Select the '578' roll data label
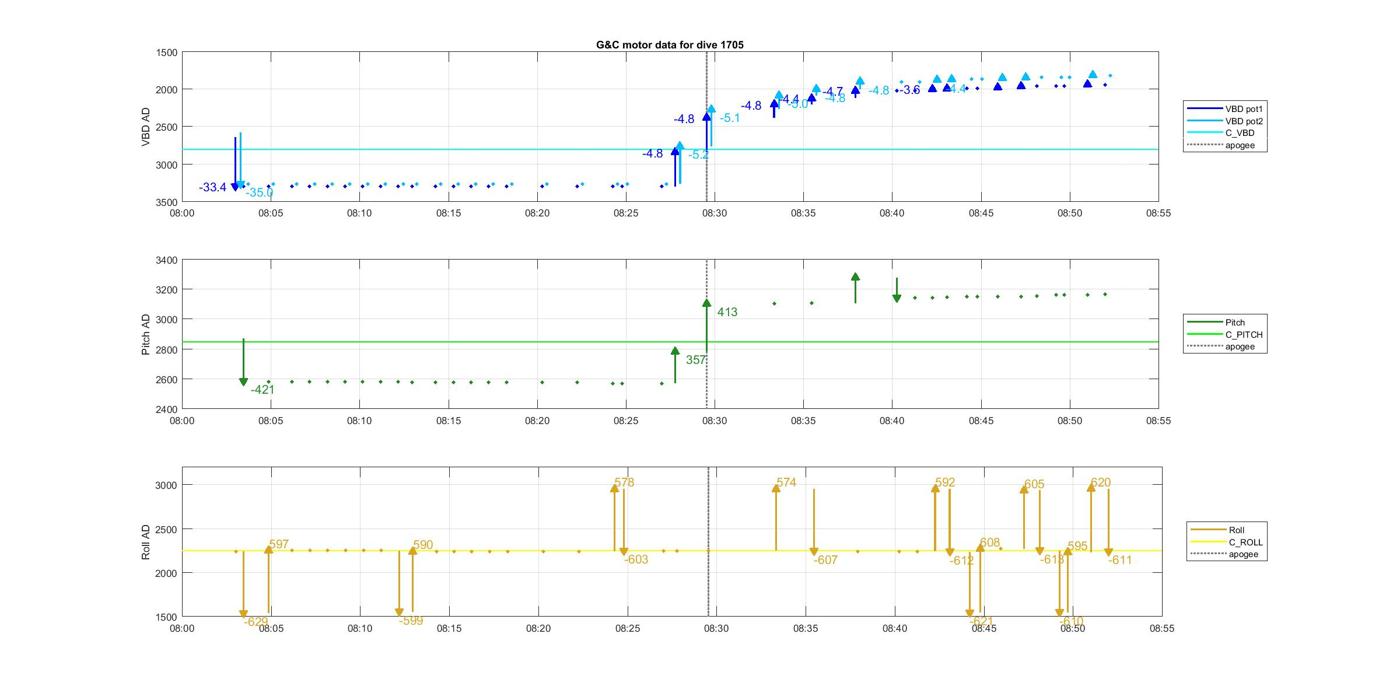This screenshot has width=1400, height=693. click(624, 483)
